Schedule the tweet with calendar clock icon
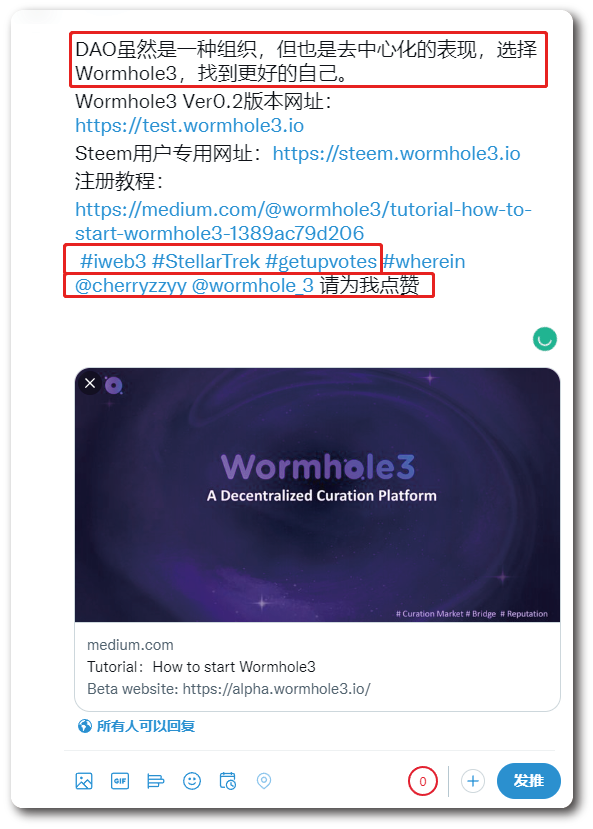The height and width of the screenshot is (829, 593). 228,781
